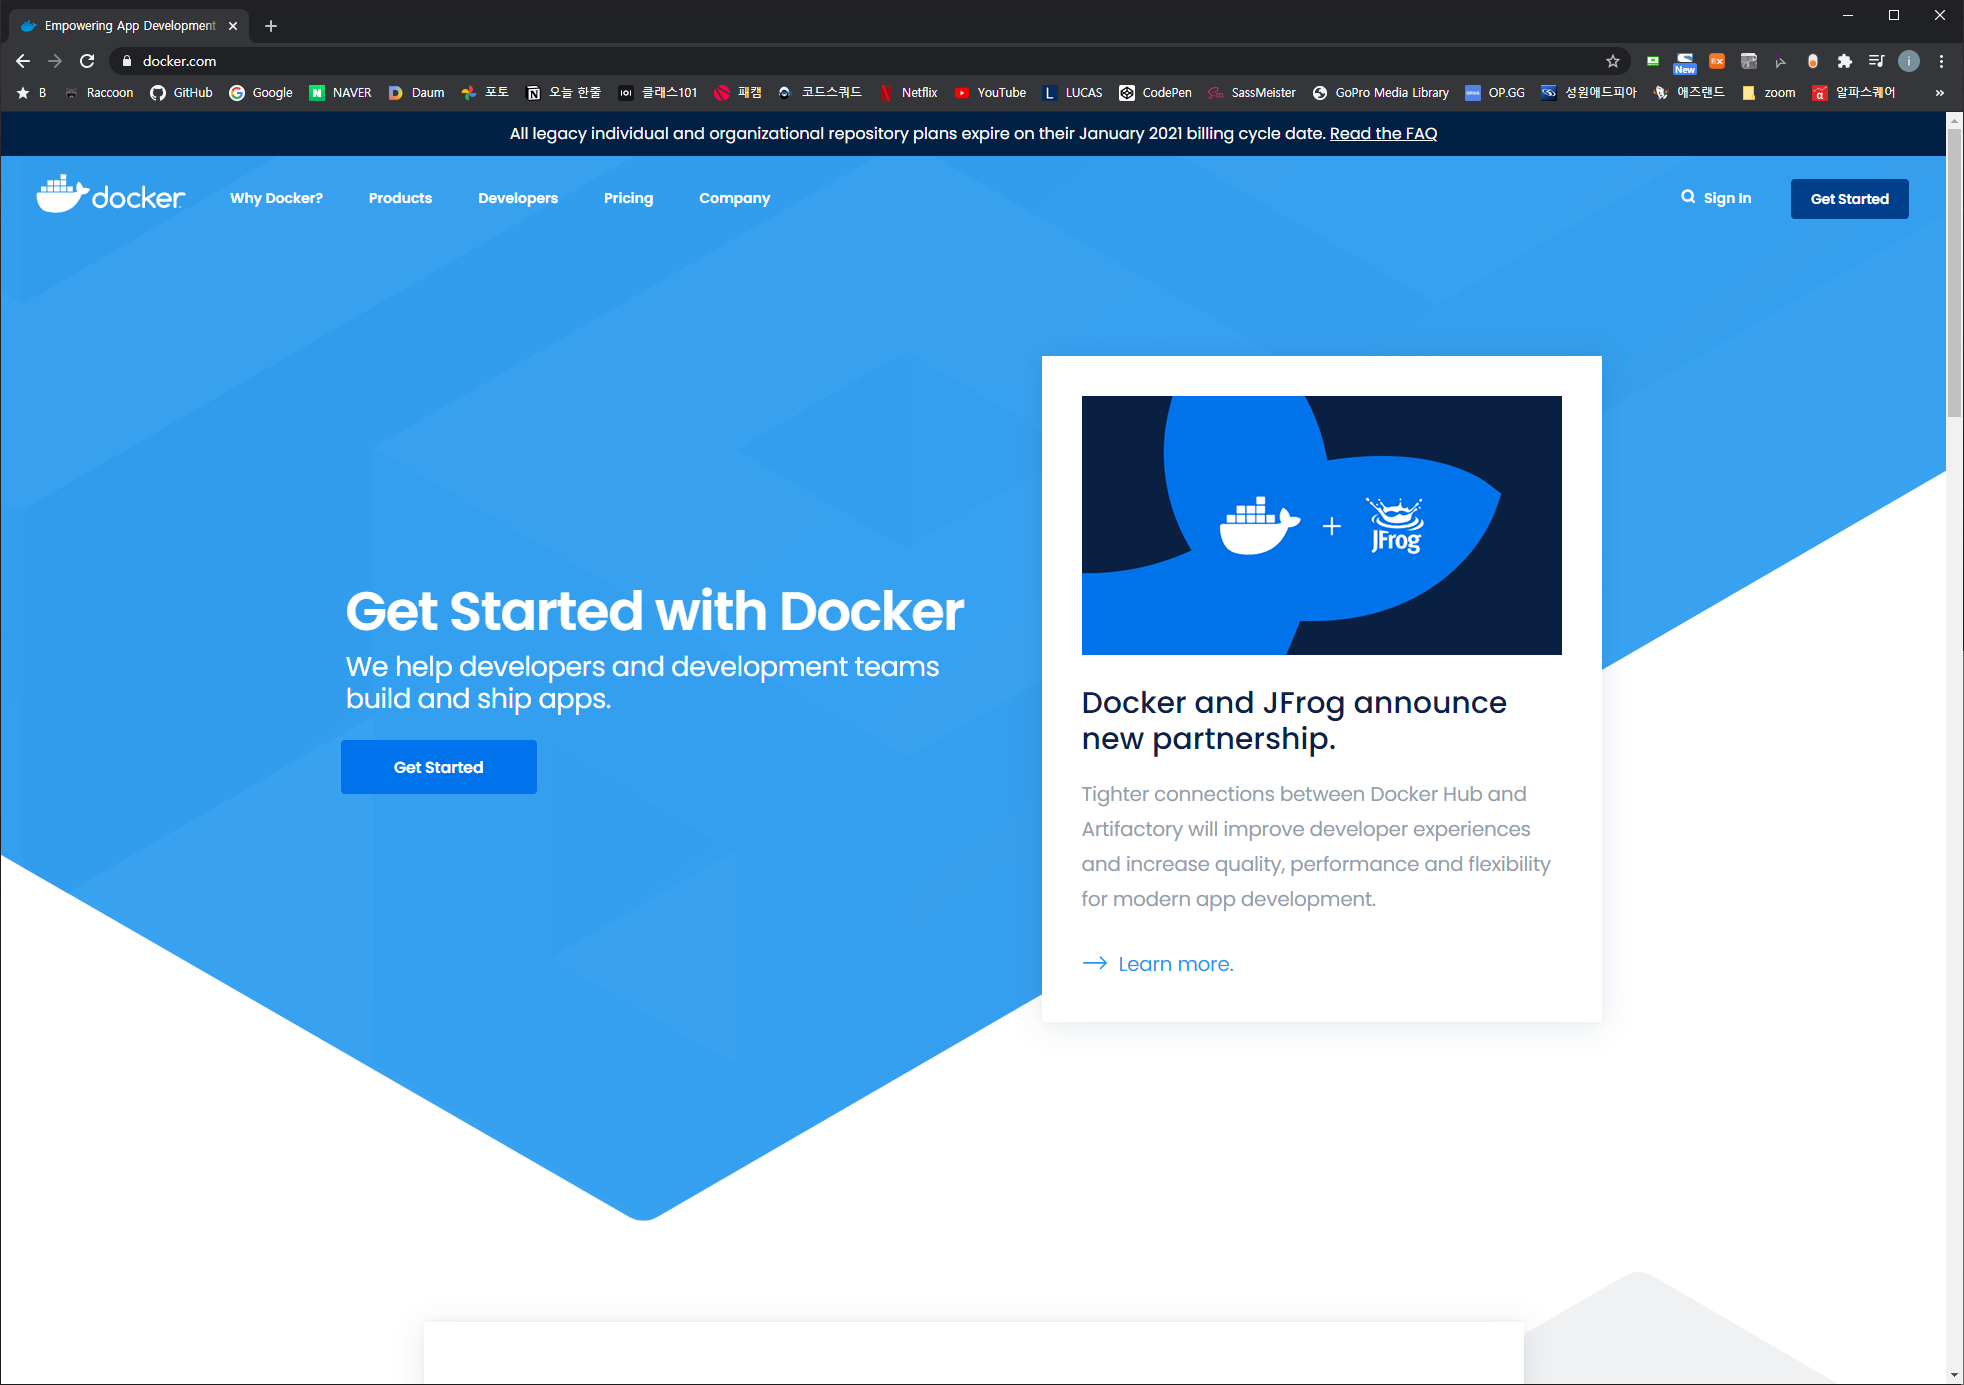
Task: Bookmark this page with the star icon
Action: pyautogui.click(x=1613, y=61)
